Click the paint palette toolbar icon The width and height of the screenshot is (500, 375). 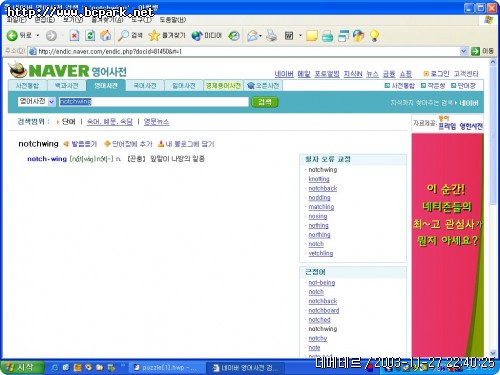pyautogui.click(x=359, y=35)
